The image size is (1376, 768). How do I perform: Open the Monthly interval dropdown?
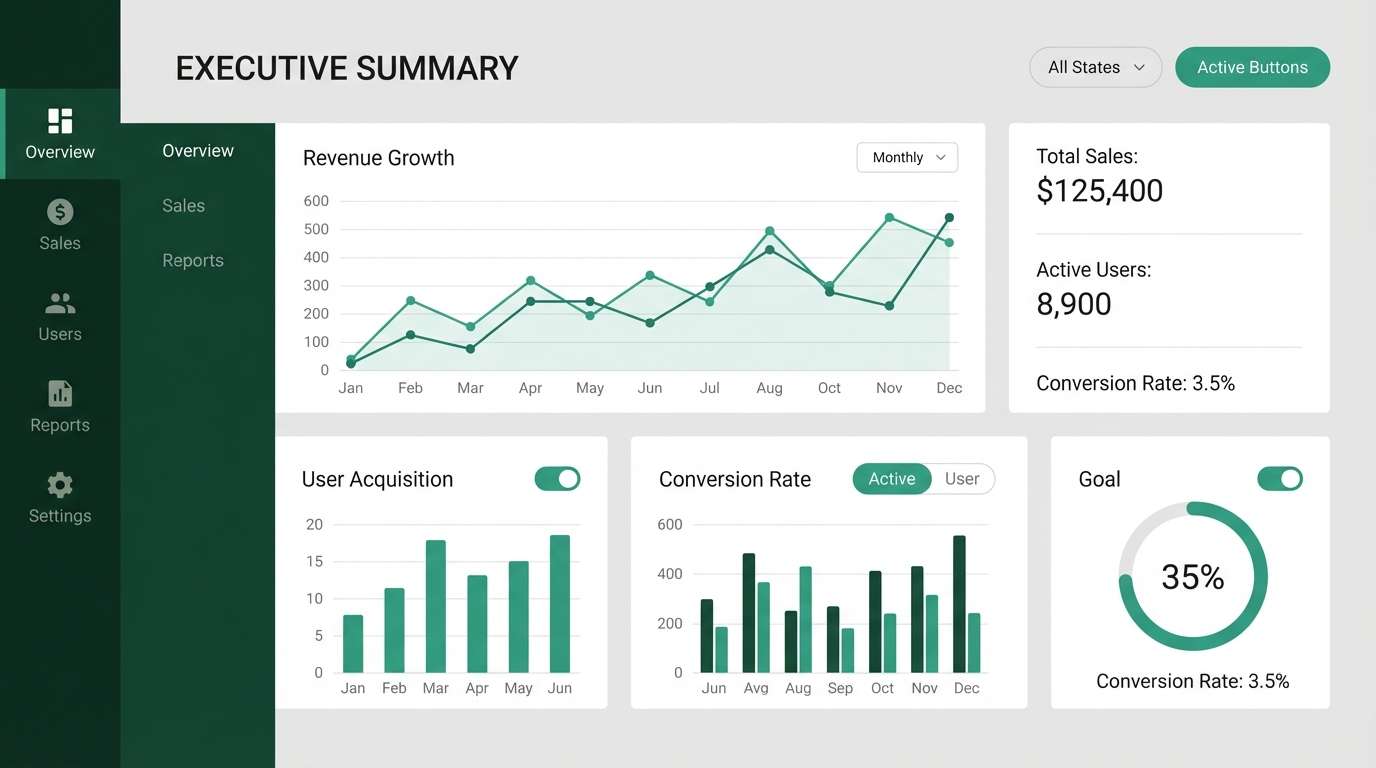pyautogui.click(x=906, y=157)
